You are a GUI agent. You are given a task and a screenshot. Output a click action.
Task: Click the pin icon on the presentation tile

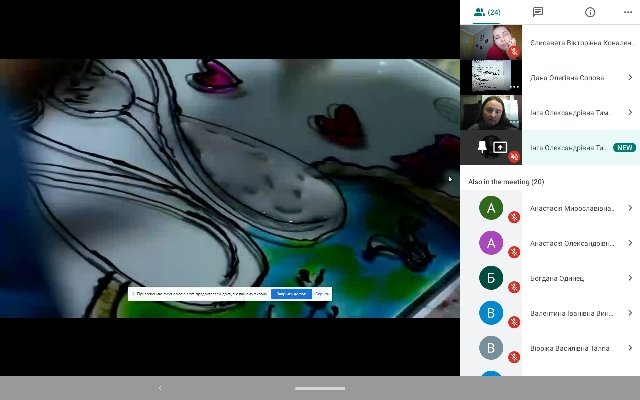482,147
